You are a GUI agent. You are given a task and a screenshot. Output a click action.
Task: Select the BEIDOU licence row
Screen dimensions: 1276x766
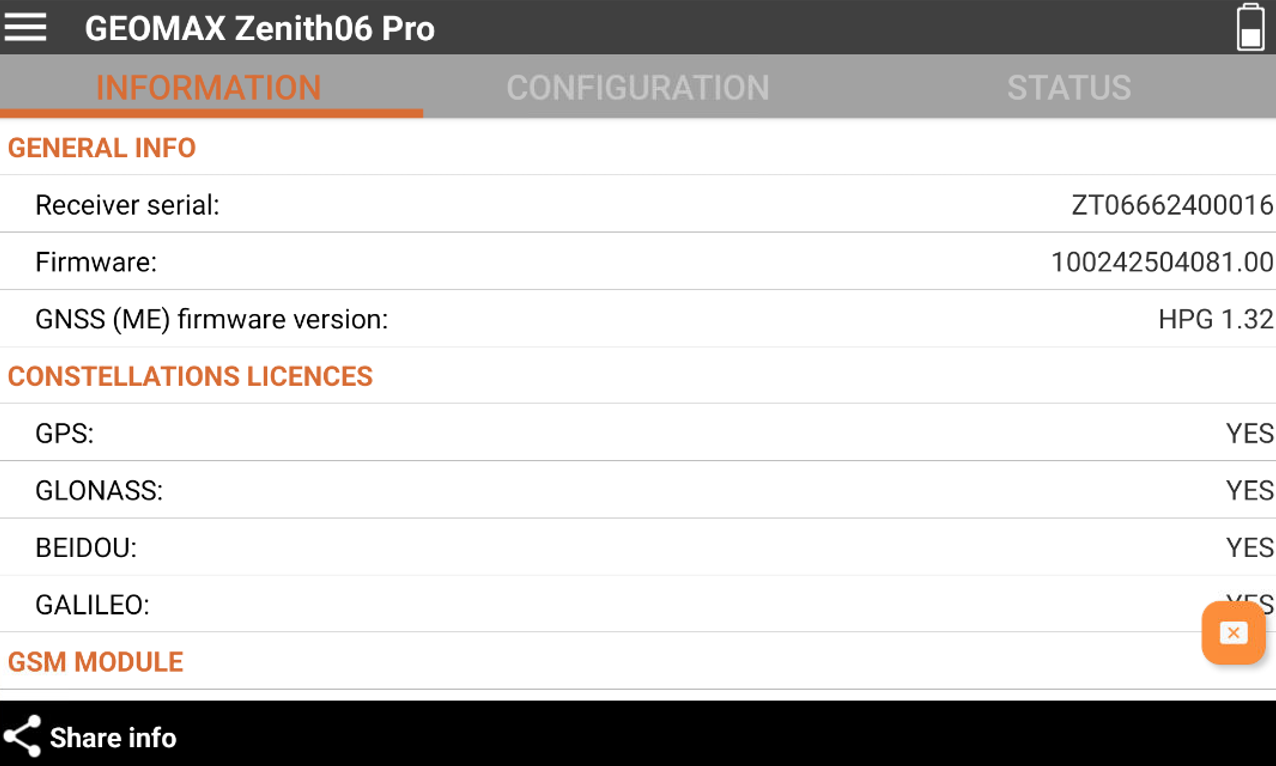tap(637, 547)
